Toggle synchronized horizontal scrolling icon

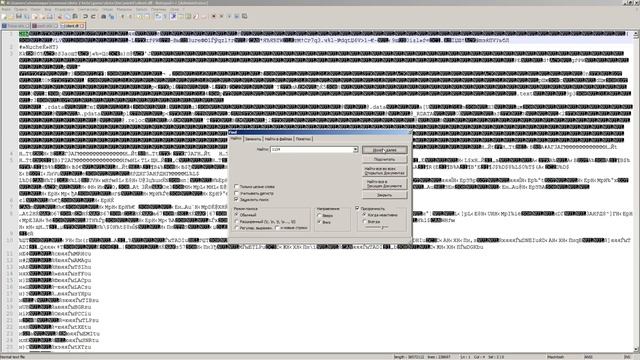coord(147,16)
